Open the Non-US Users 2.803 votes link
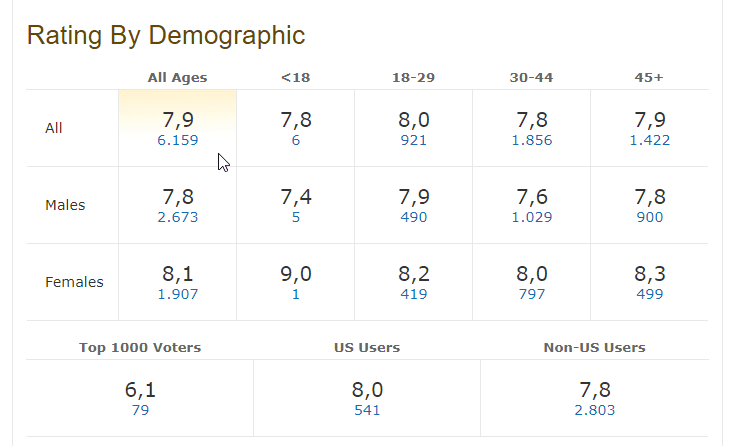The height and width of the screenshot is (446, 738). pyautogui.click(x=594, y=410)
